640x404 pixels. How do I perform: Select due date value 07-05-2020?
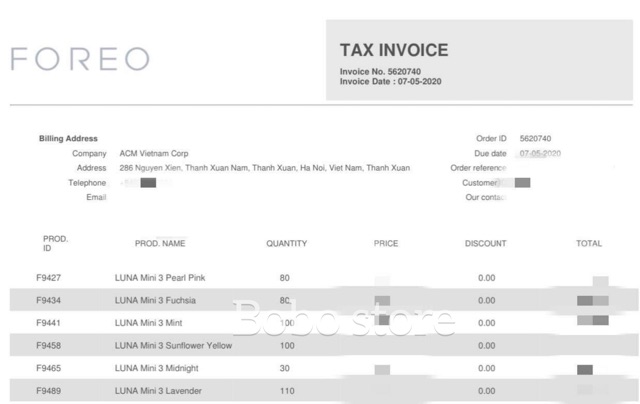[x=540, y=153]
